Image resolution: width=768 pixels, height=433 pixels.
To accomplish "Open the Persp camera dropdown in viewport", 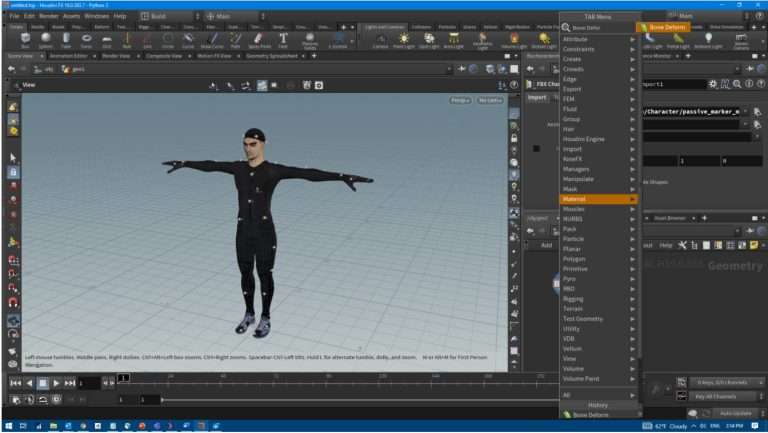I will (460, 100).
